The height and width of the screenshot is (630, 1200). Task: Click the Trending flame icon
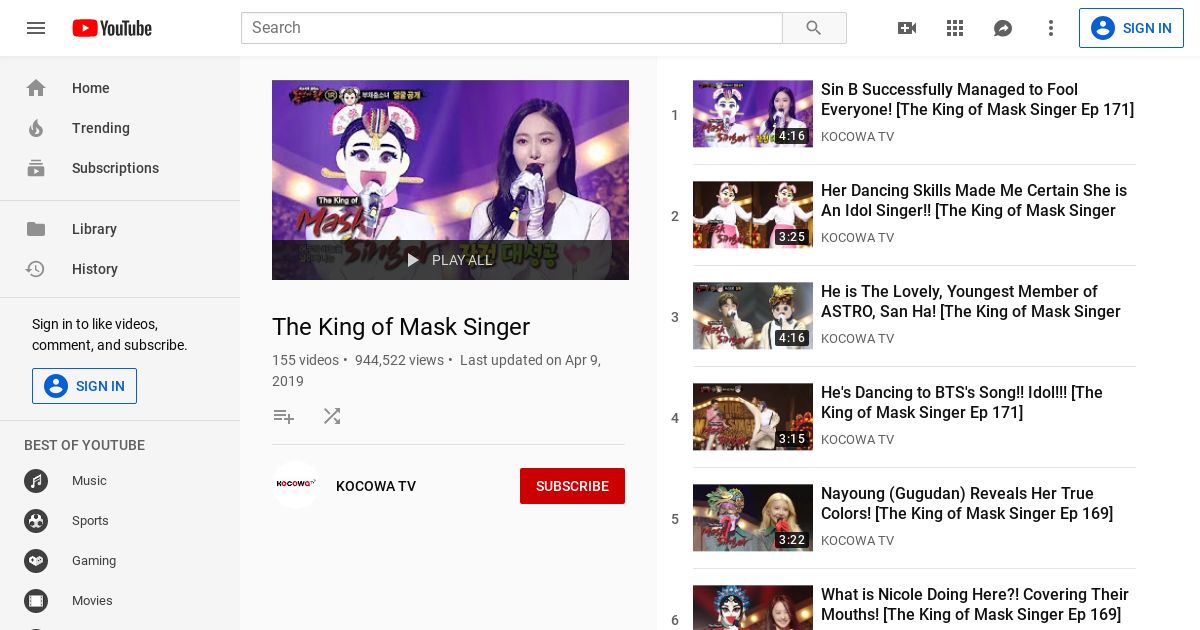[x=36, y=128]
